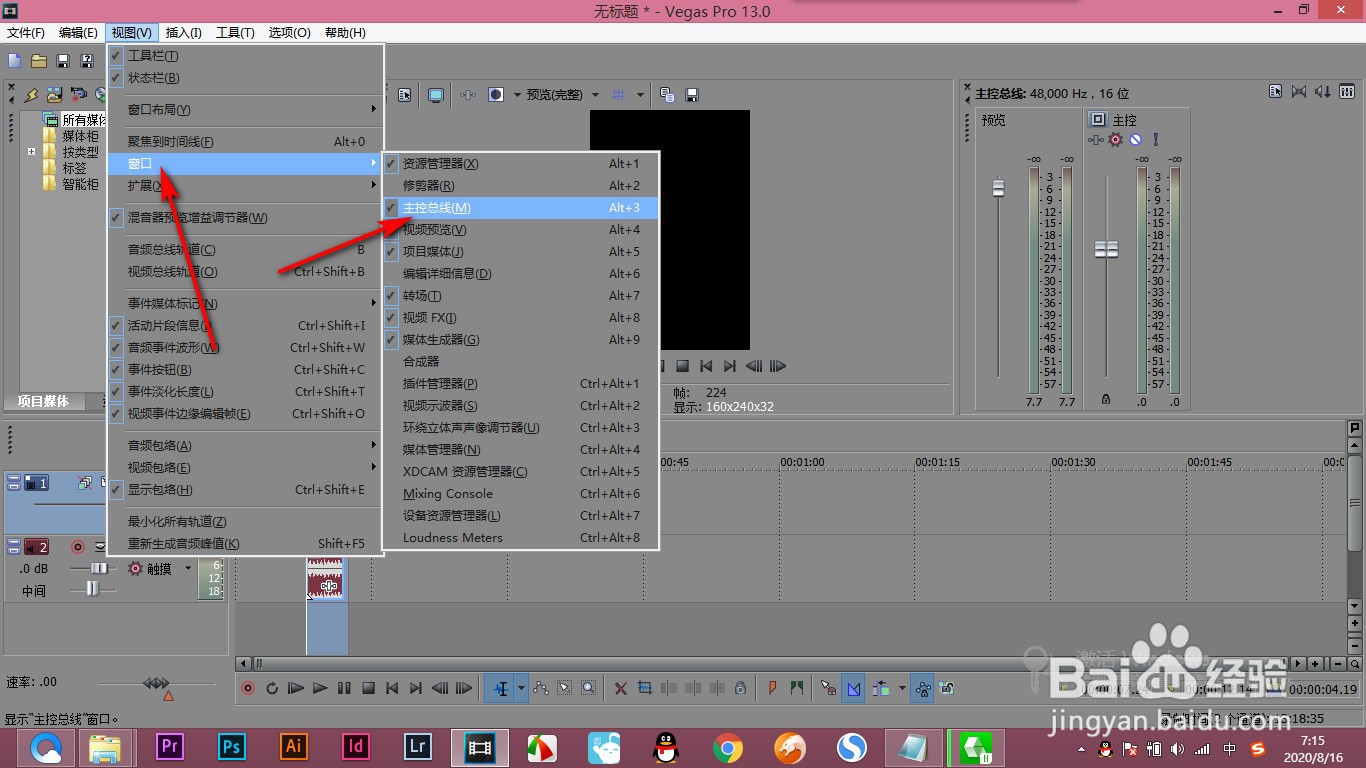Click the monitor icon for external preview
The image size is (1366, 768).
click(x=436, y=95)
